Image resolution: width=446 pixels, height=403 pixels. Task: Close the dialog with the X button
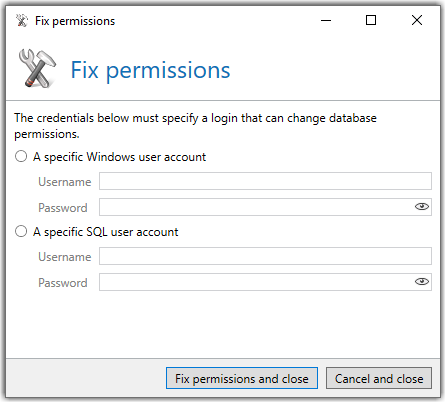(417, 20)
